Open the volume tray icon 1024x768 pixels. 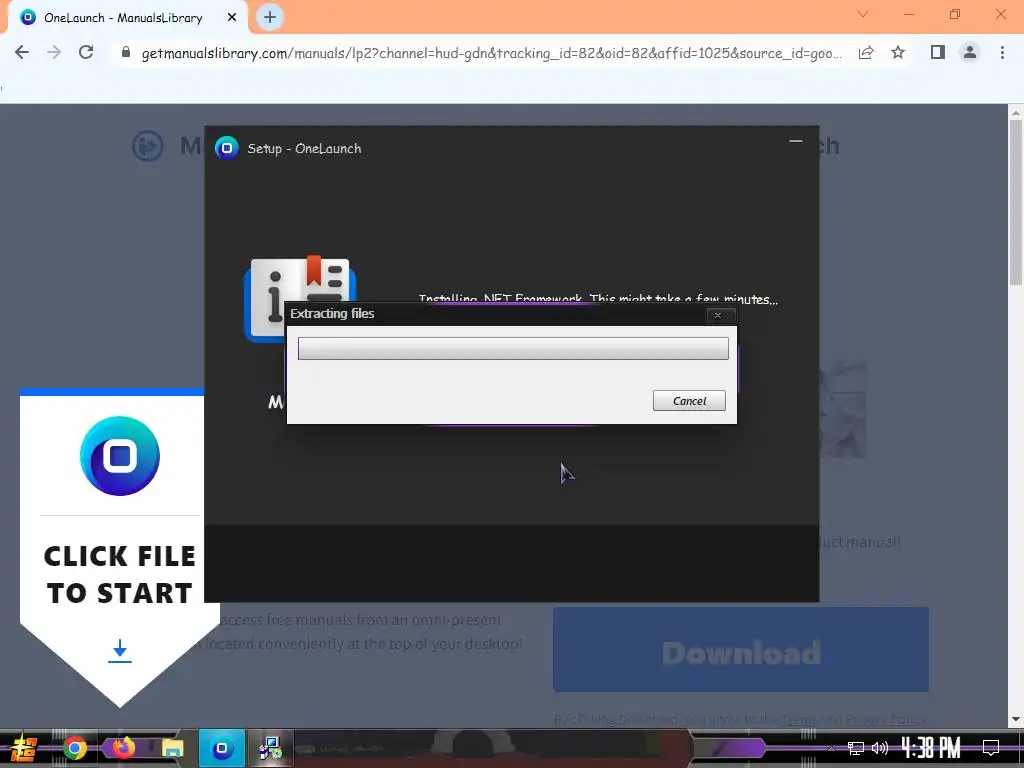(880, 748)
